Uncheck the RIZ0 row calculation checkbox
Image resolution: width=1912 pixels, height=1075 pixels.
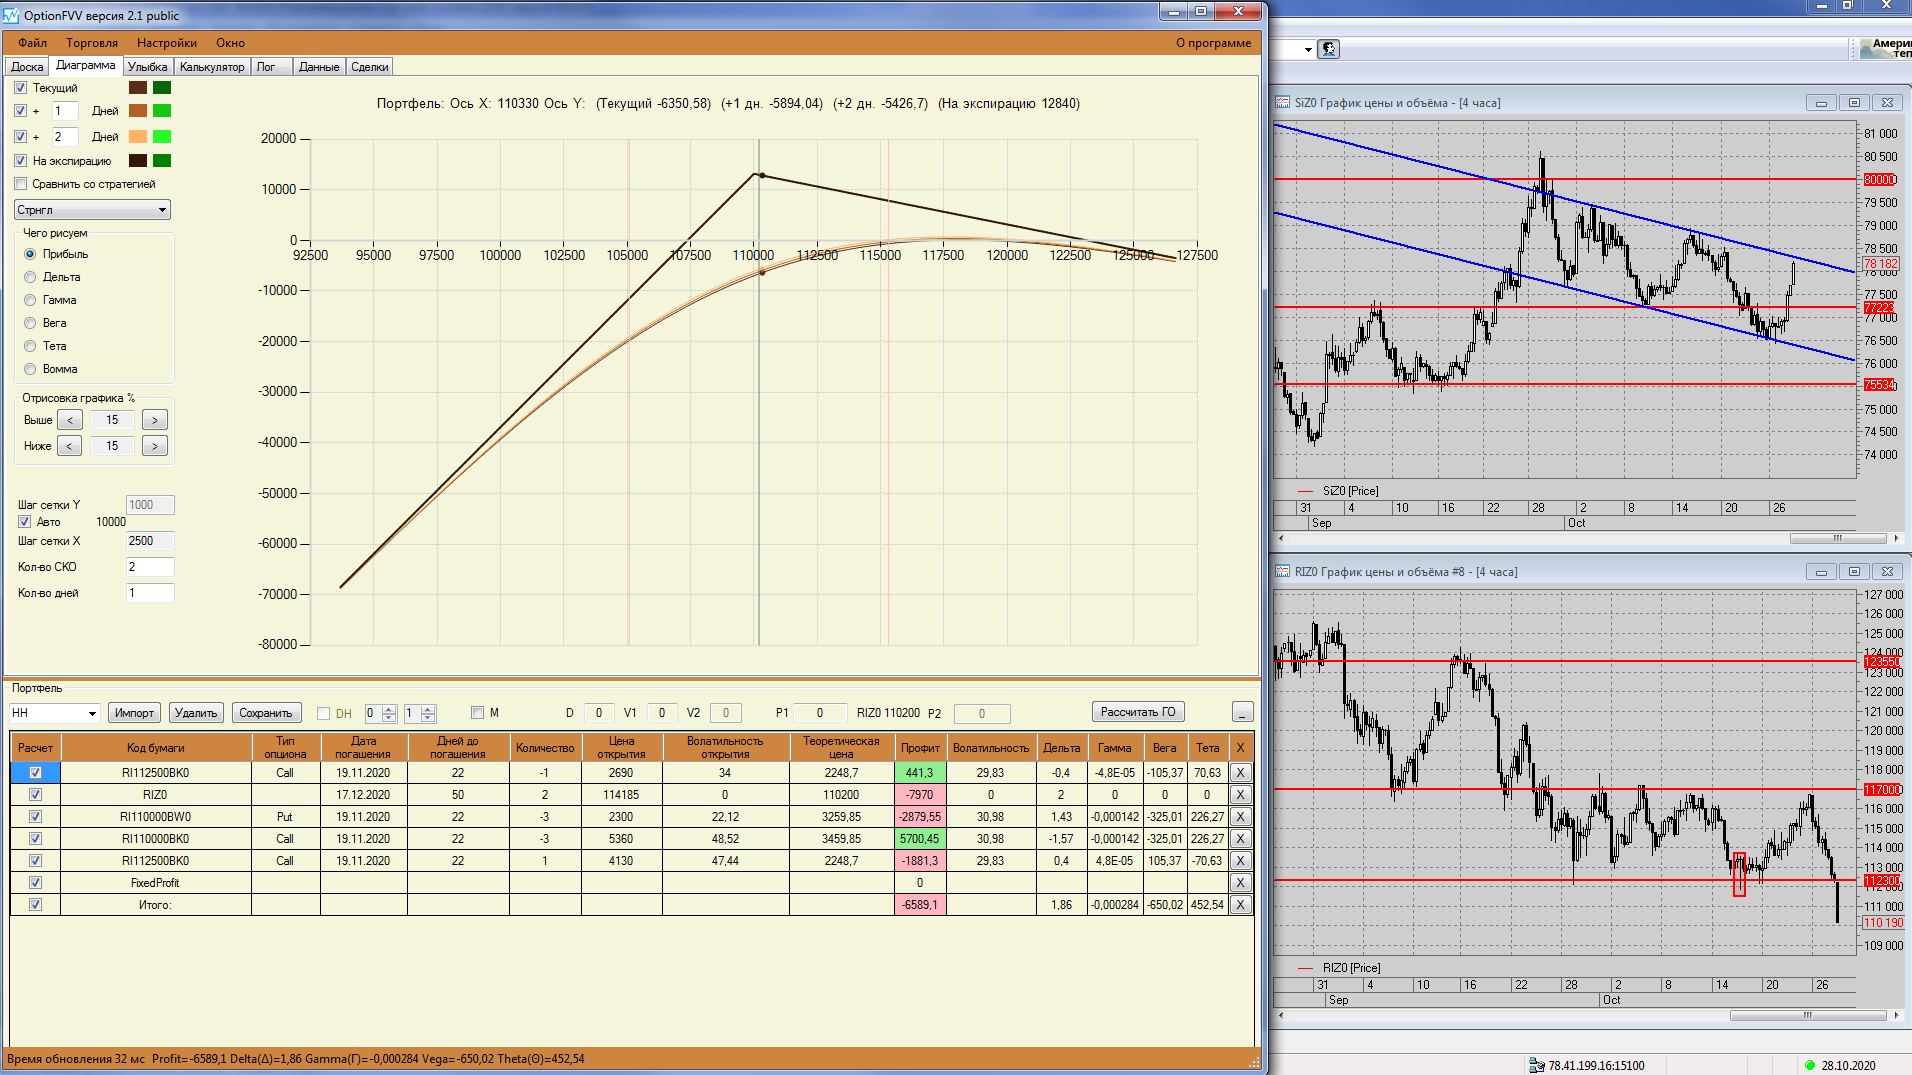tap(35, 795)
